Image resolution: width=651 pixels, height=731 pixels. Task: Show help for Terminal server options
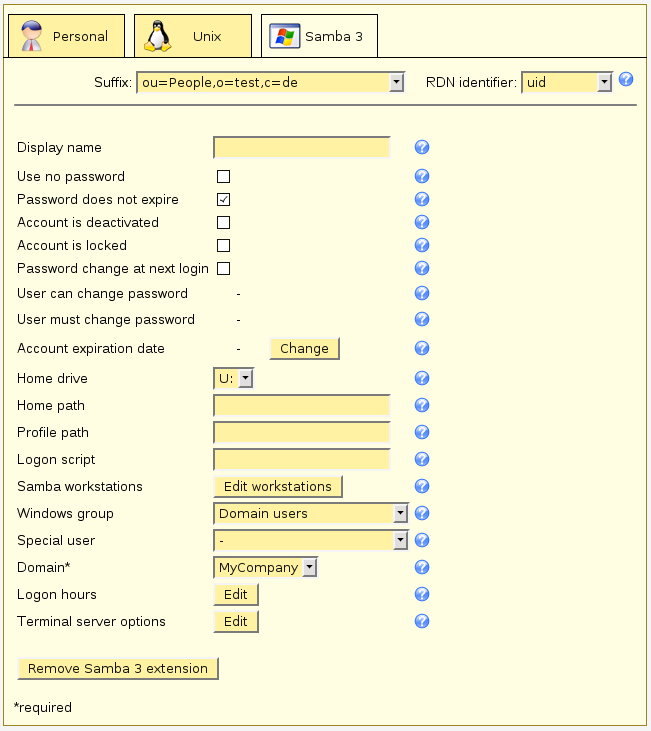coord(422,622)
